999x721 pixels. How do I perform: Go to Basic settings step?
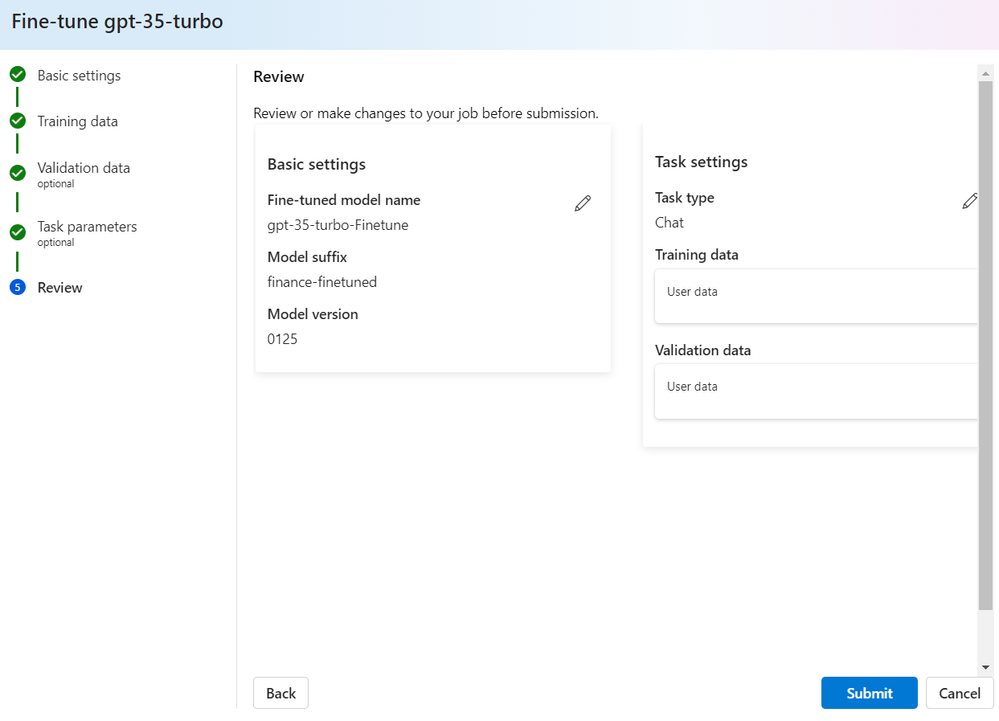[79, 75]
